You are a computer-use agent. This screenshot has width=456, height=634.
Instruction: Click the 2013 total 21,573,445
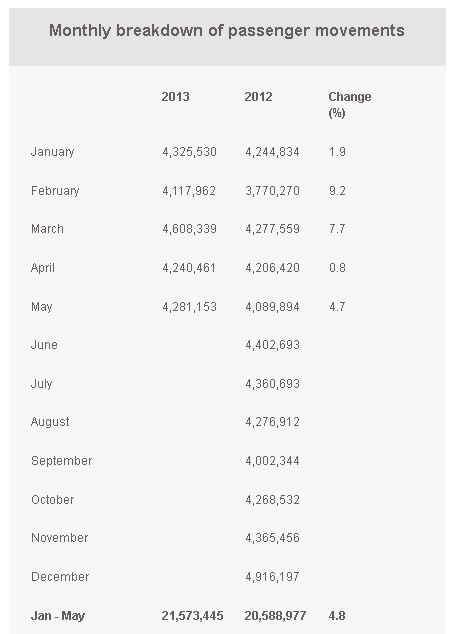(192, 616)
